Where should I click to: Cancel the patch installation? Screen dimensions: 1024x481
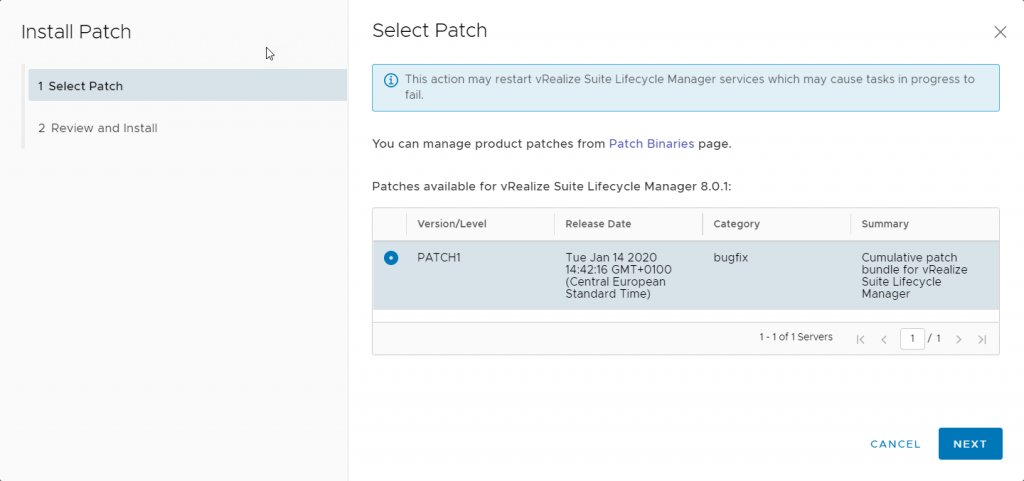click(x=895, y=444)
